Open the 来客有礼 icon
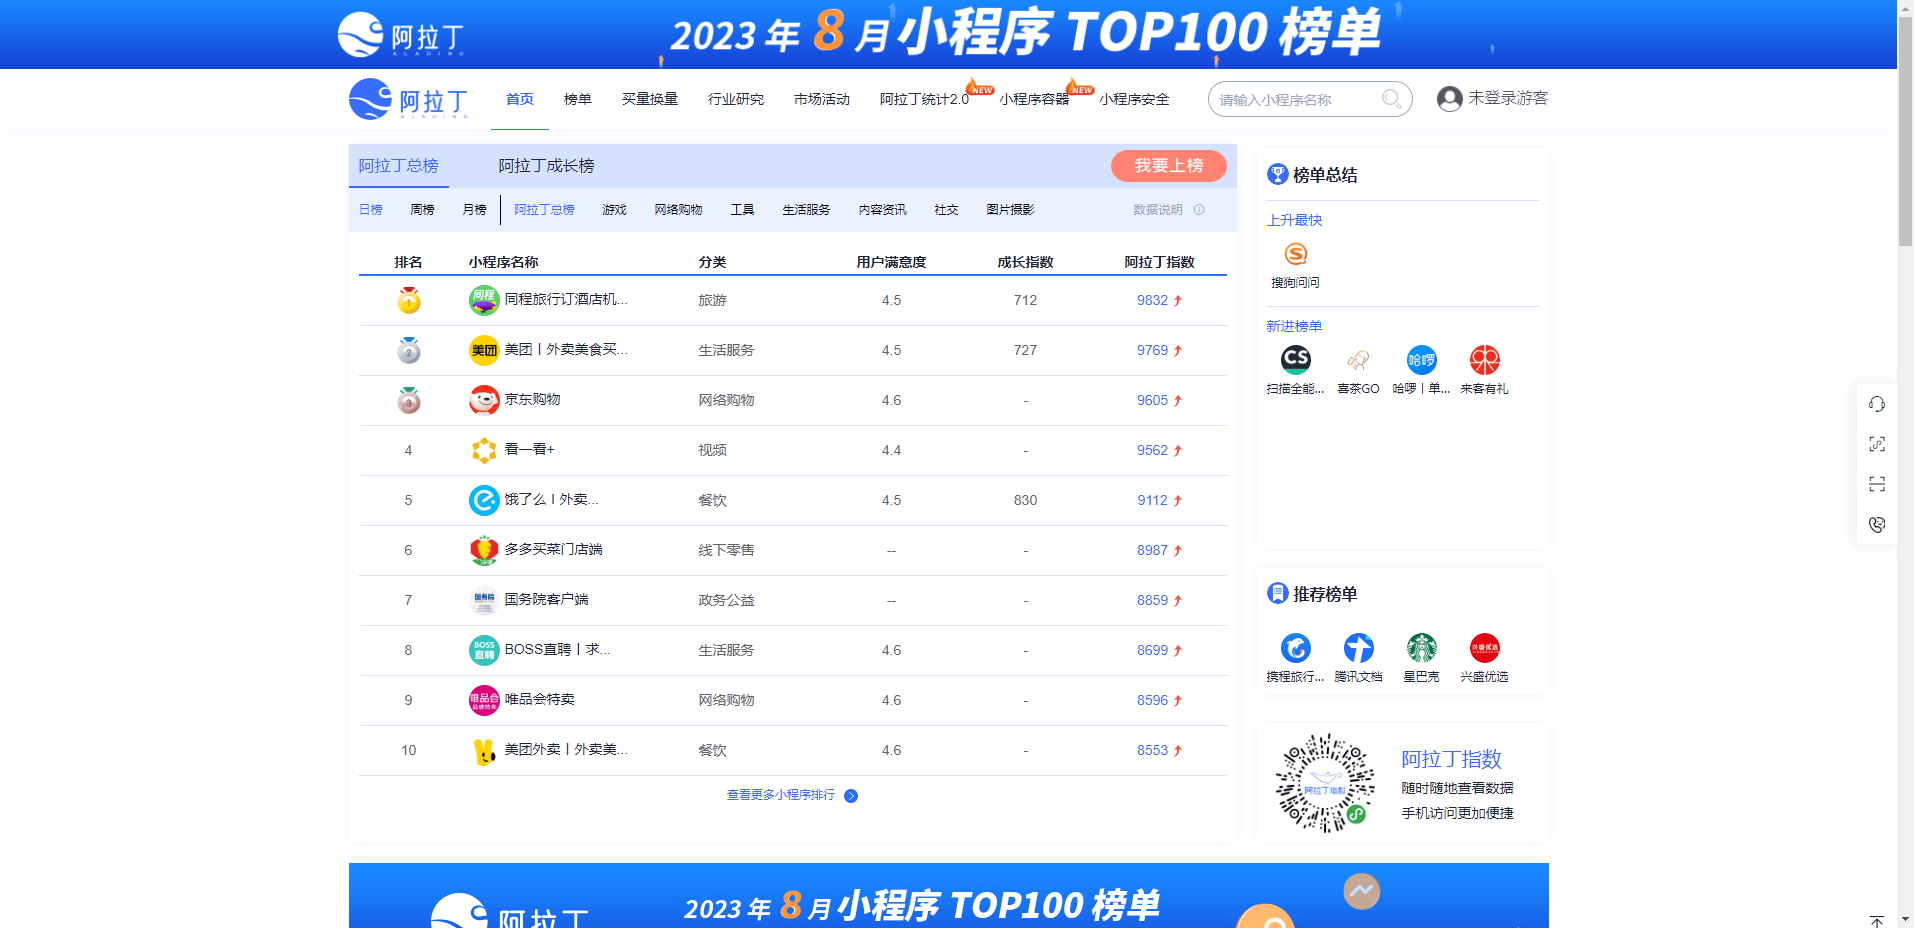 1484,361
